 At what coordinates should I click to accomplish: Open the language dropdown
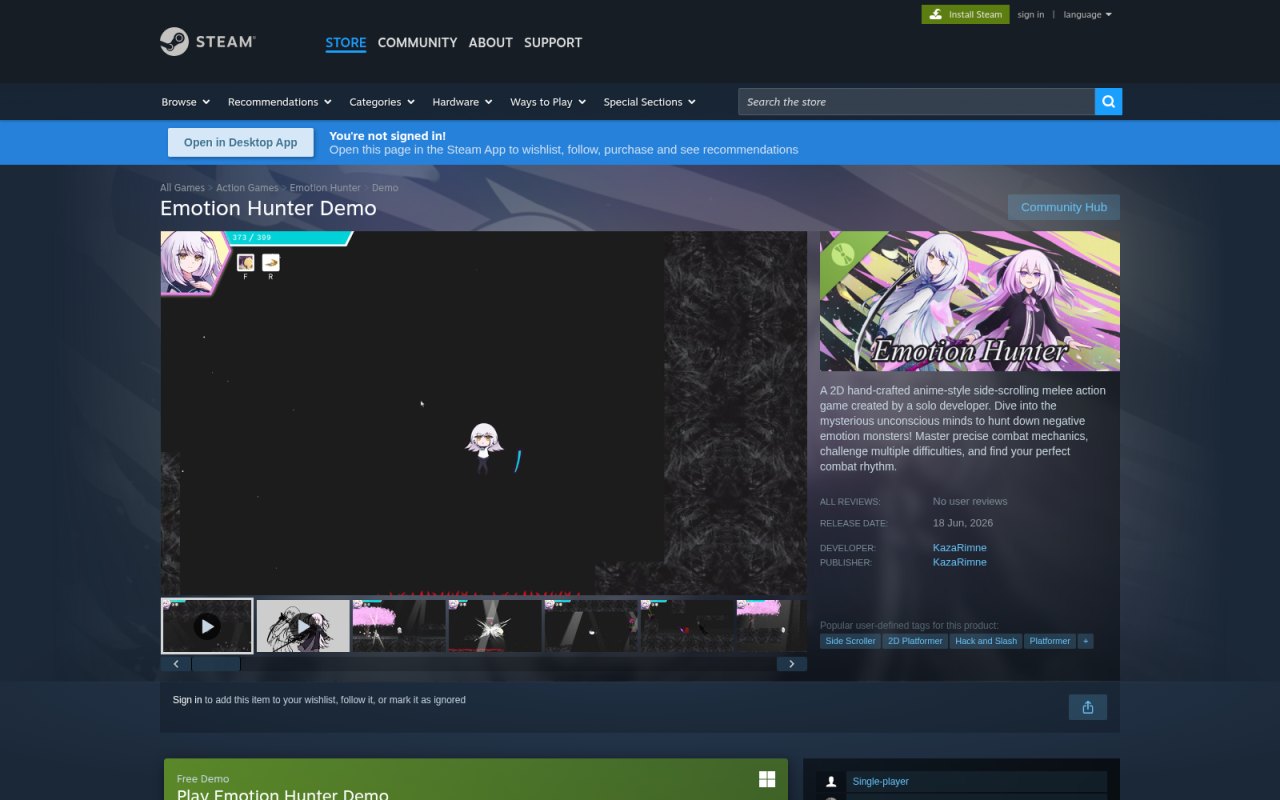(x=1087, y=14)
